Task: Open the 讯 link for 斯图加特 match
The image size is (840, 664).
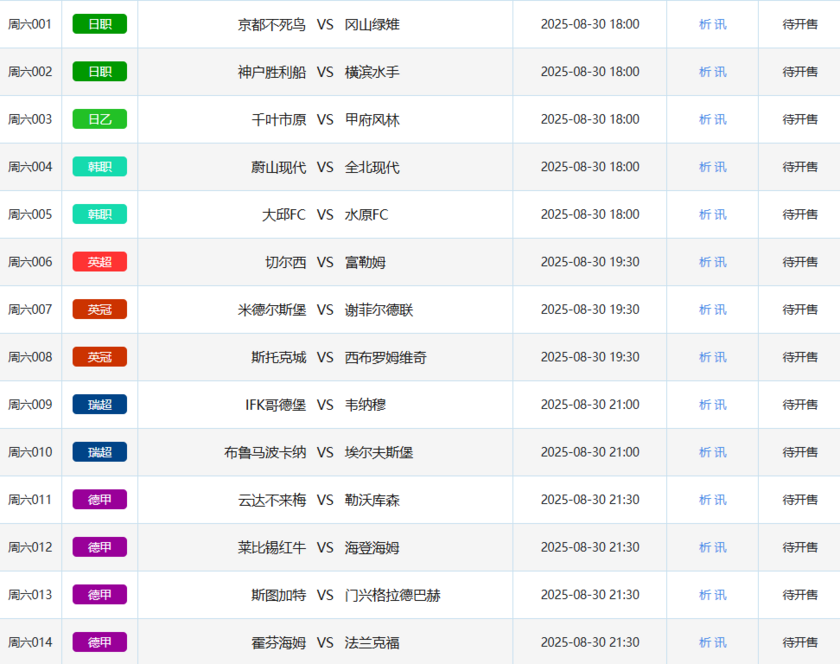Action: point(721,595)
